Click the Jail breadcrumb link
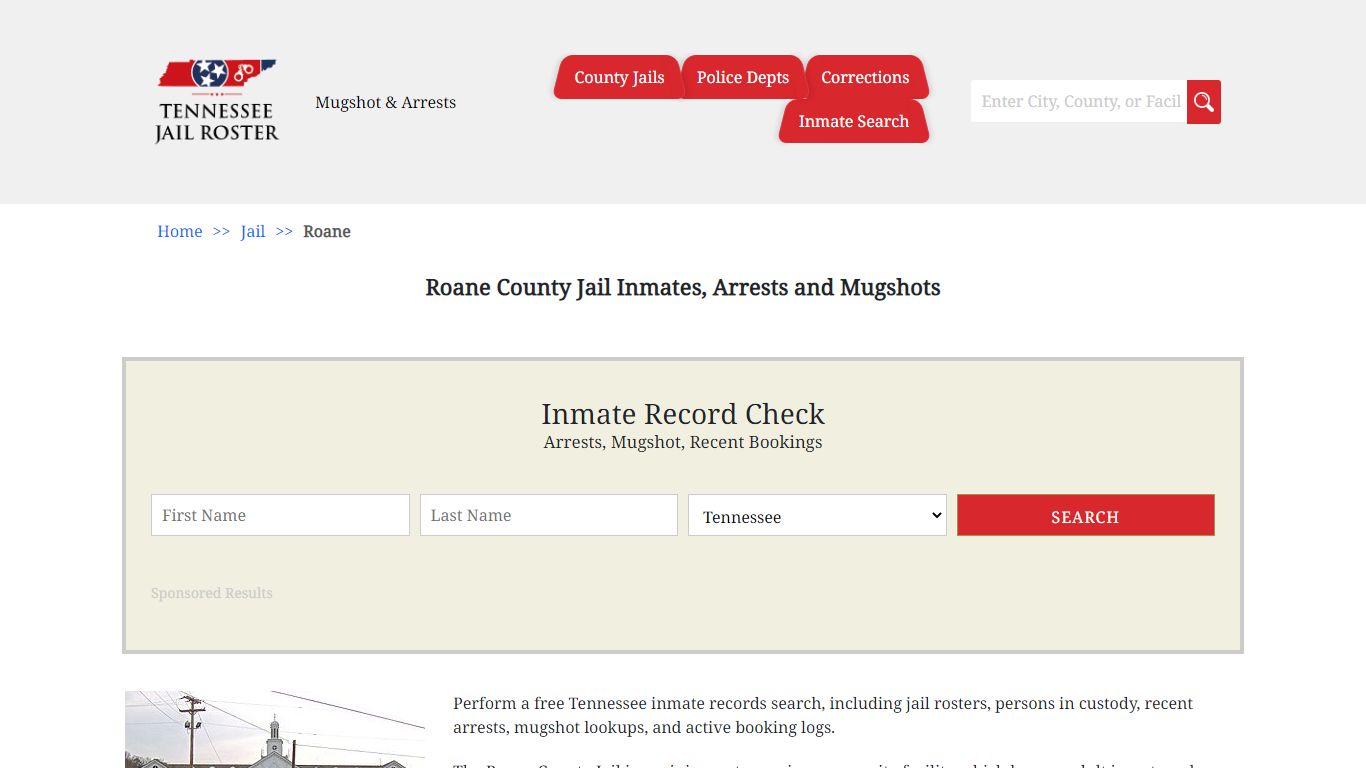 click(x=253, y=231)
